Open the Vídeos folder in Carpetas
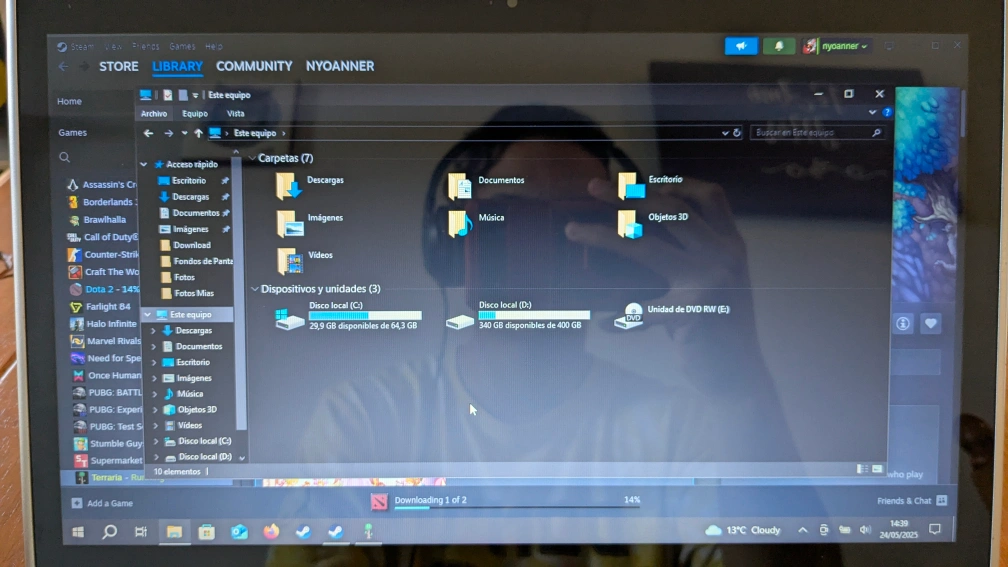The image size is (1008, 567). tap(305, 260)
